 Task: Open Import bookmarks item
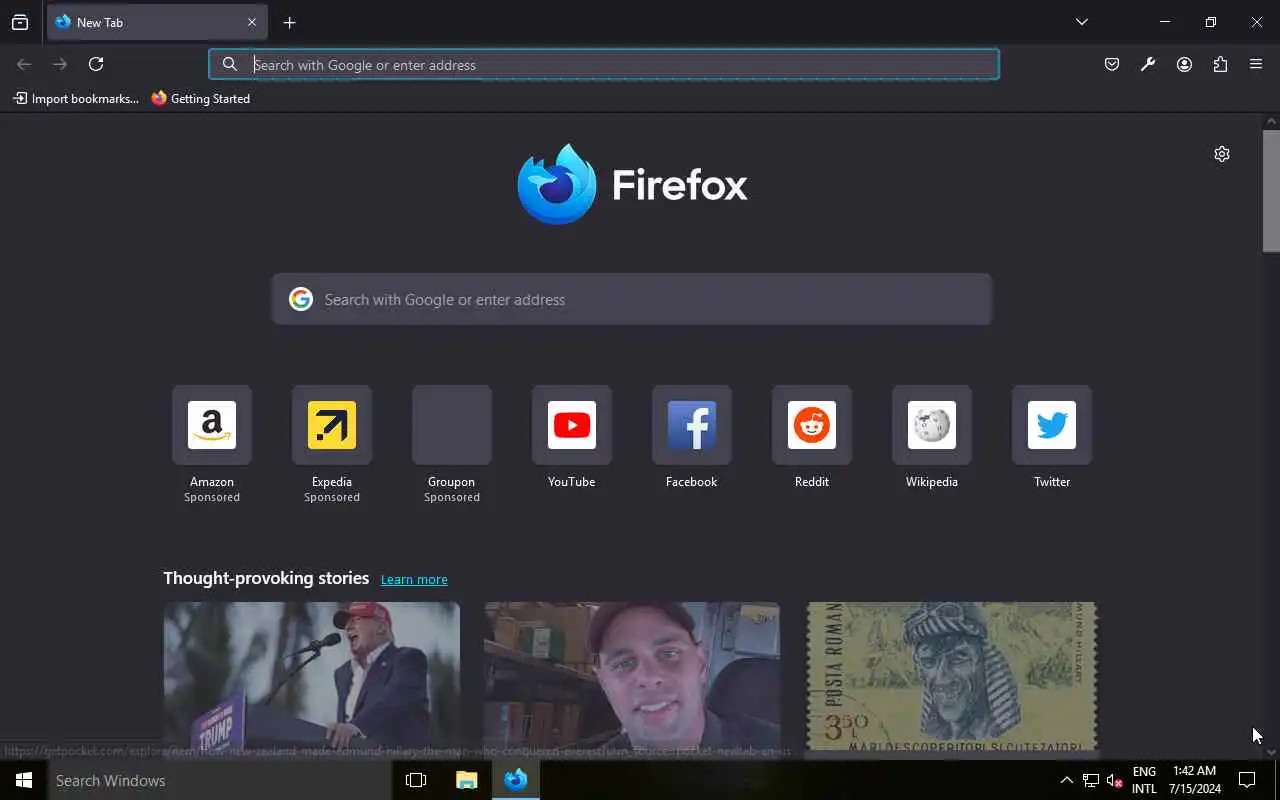[x=76, y=98]
